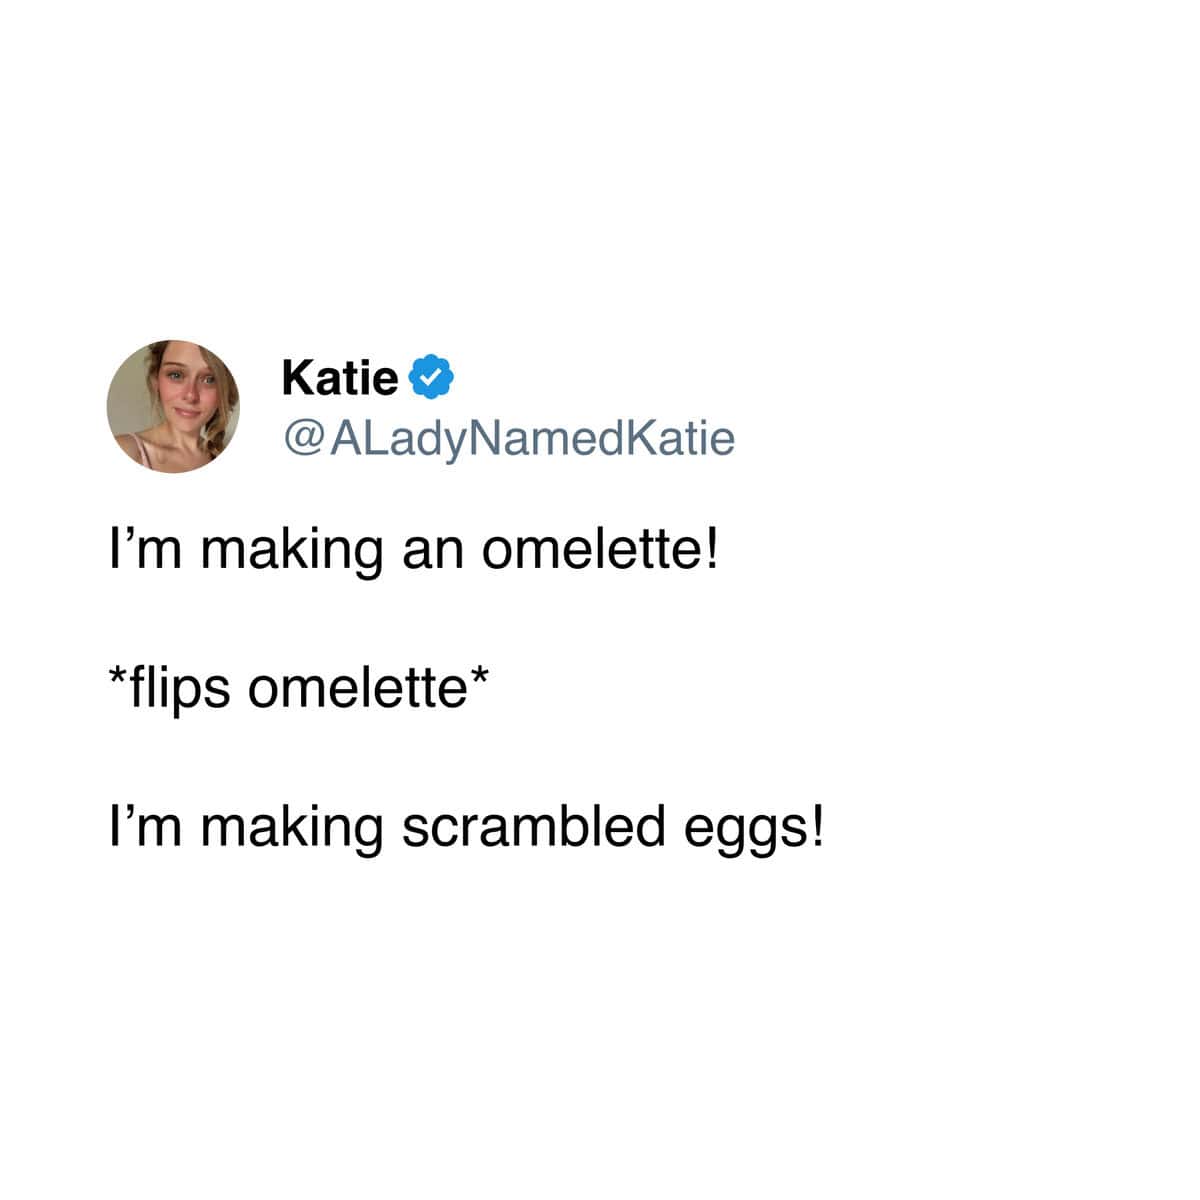Click the exclamation mark after "eggs"
The height and width of the screenshot is (1200, 1200).
tap(818, 827)
